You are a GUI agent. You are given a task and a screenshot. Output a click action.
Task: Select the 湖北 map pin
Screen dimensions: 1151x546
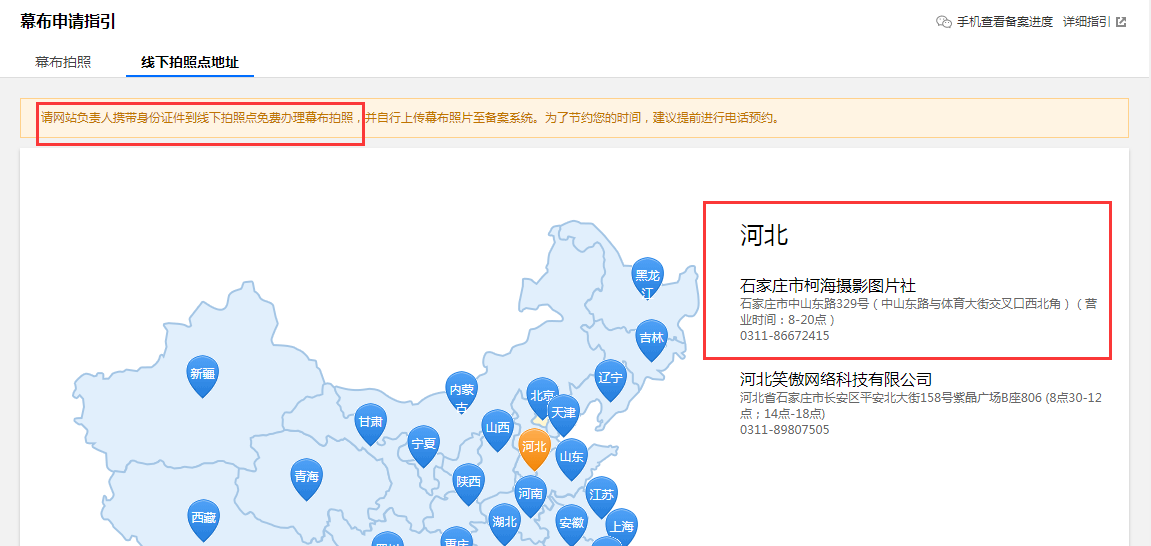504,524
